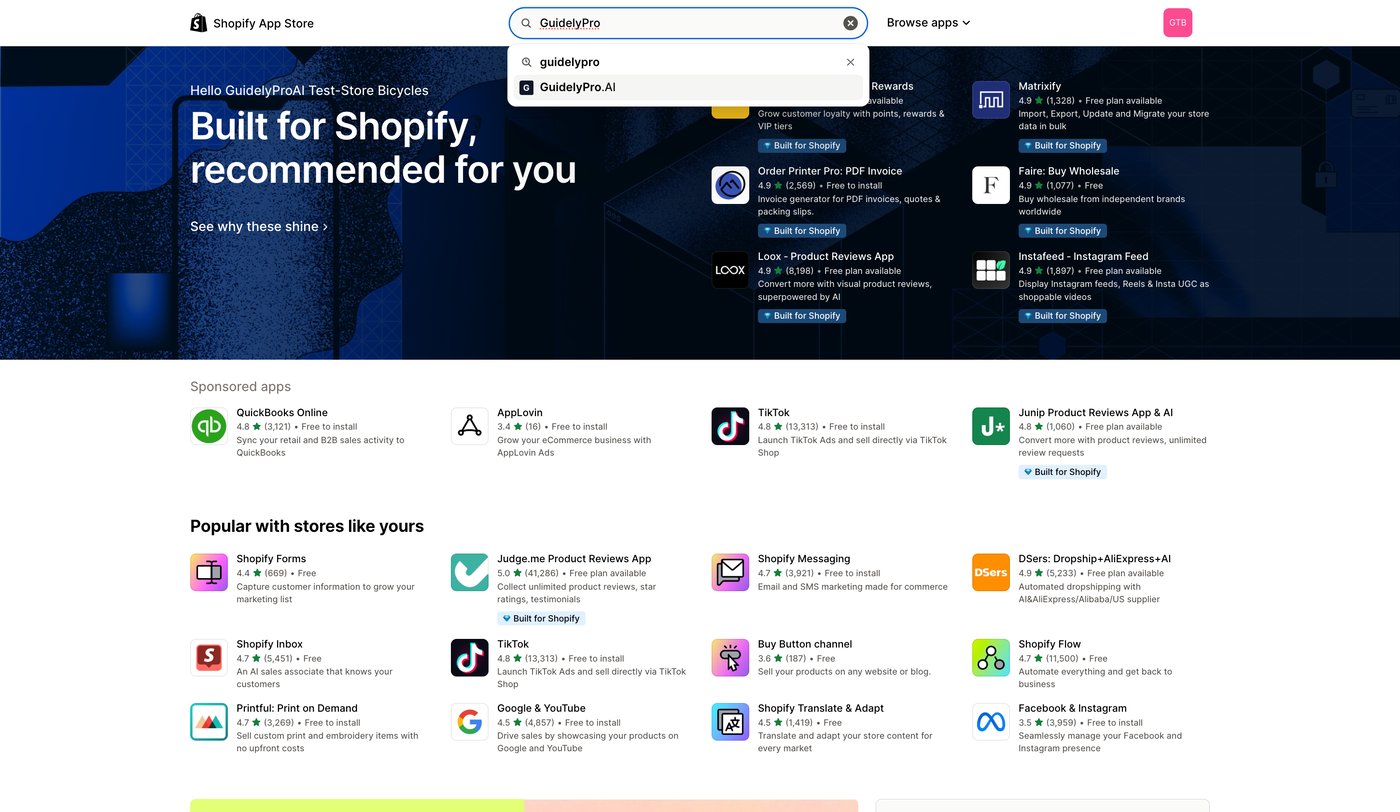Open the QuickBooks Online title link
This screenshot has height=812, width=1400.
pyautogui.click(x=282, y=412)
